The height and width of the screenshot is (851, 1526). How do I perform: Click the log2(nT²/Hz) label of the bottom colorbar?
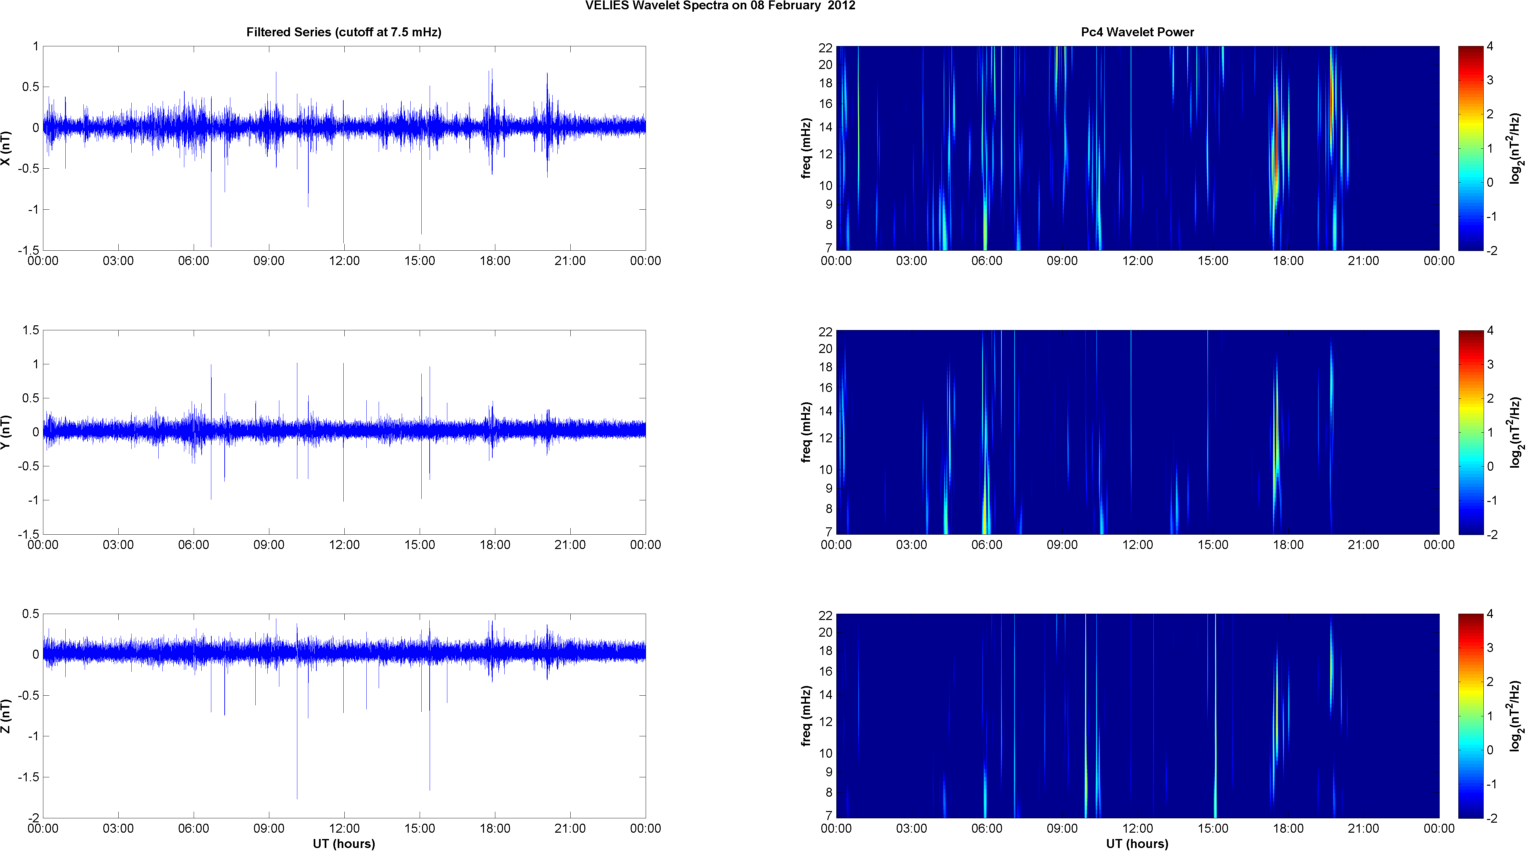1516,716
